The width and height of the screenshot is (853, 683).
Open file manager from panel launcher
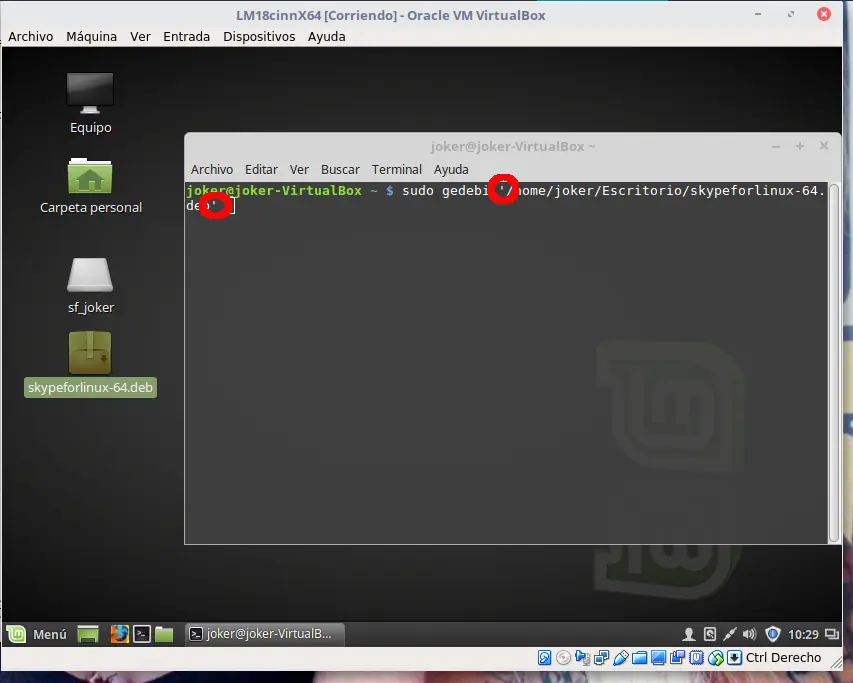click(x=164, y=634)
